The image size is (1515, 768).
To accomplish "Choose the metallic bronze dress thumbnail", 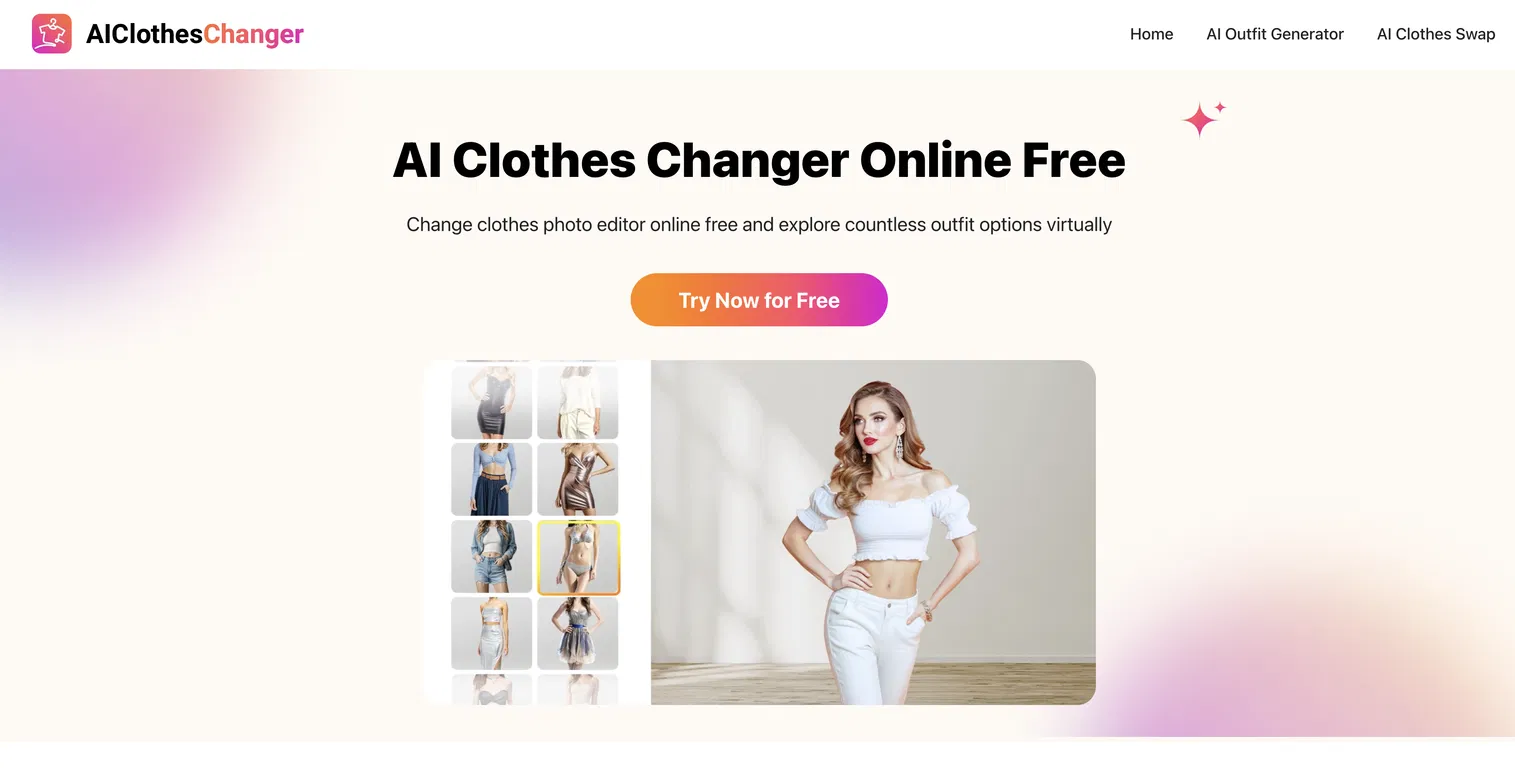I will point(578,479).
